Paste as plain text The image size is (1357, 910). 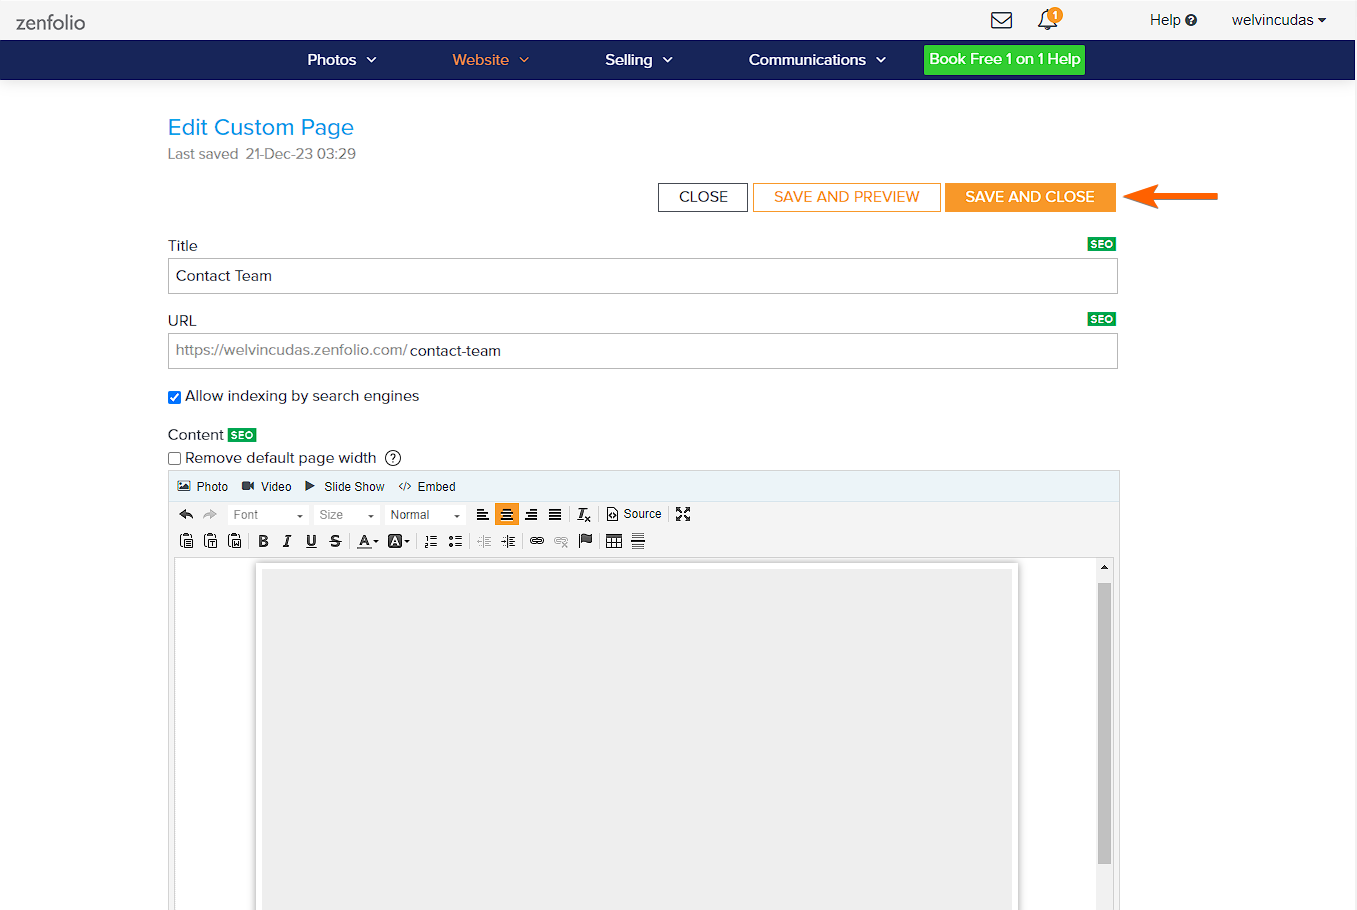coord(211,541)
